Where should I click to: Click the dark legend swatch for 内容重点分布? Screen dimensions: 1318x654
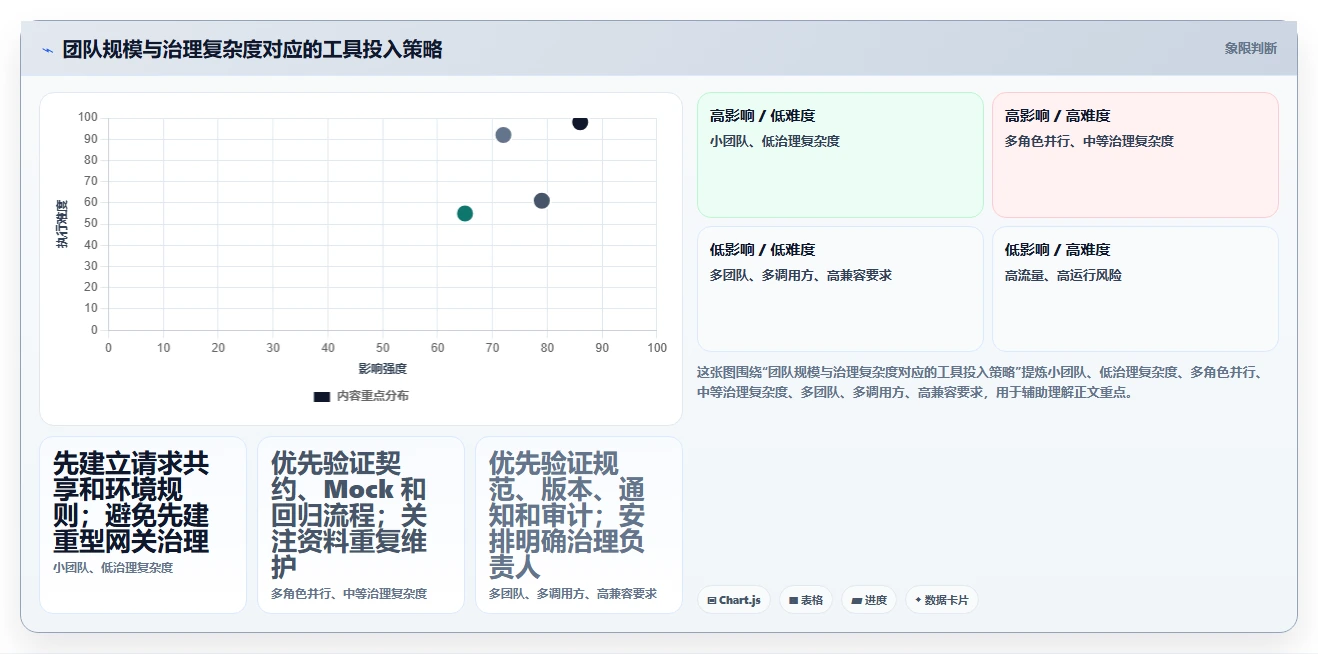pyautogui.click(x=322, y=396)
